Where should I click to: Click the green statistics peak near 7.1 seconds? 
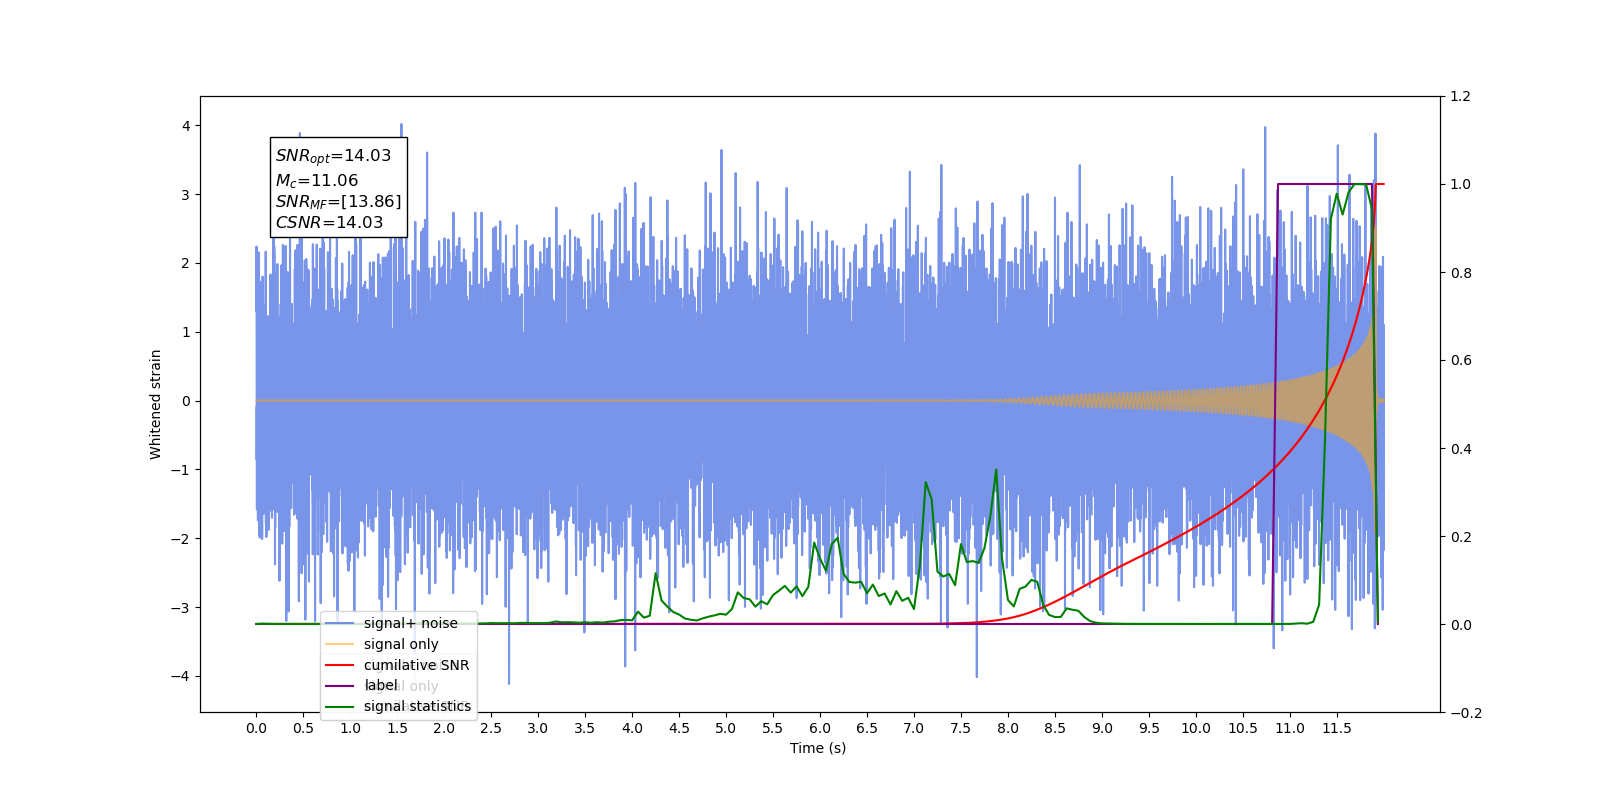click(x=926, y=483)
